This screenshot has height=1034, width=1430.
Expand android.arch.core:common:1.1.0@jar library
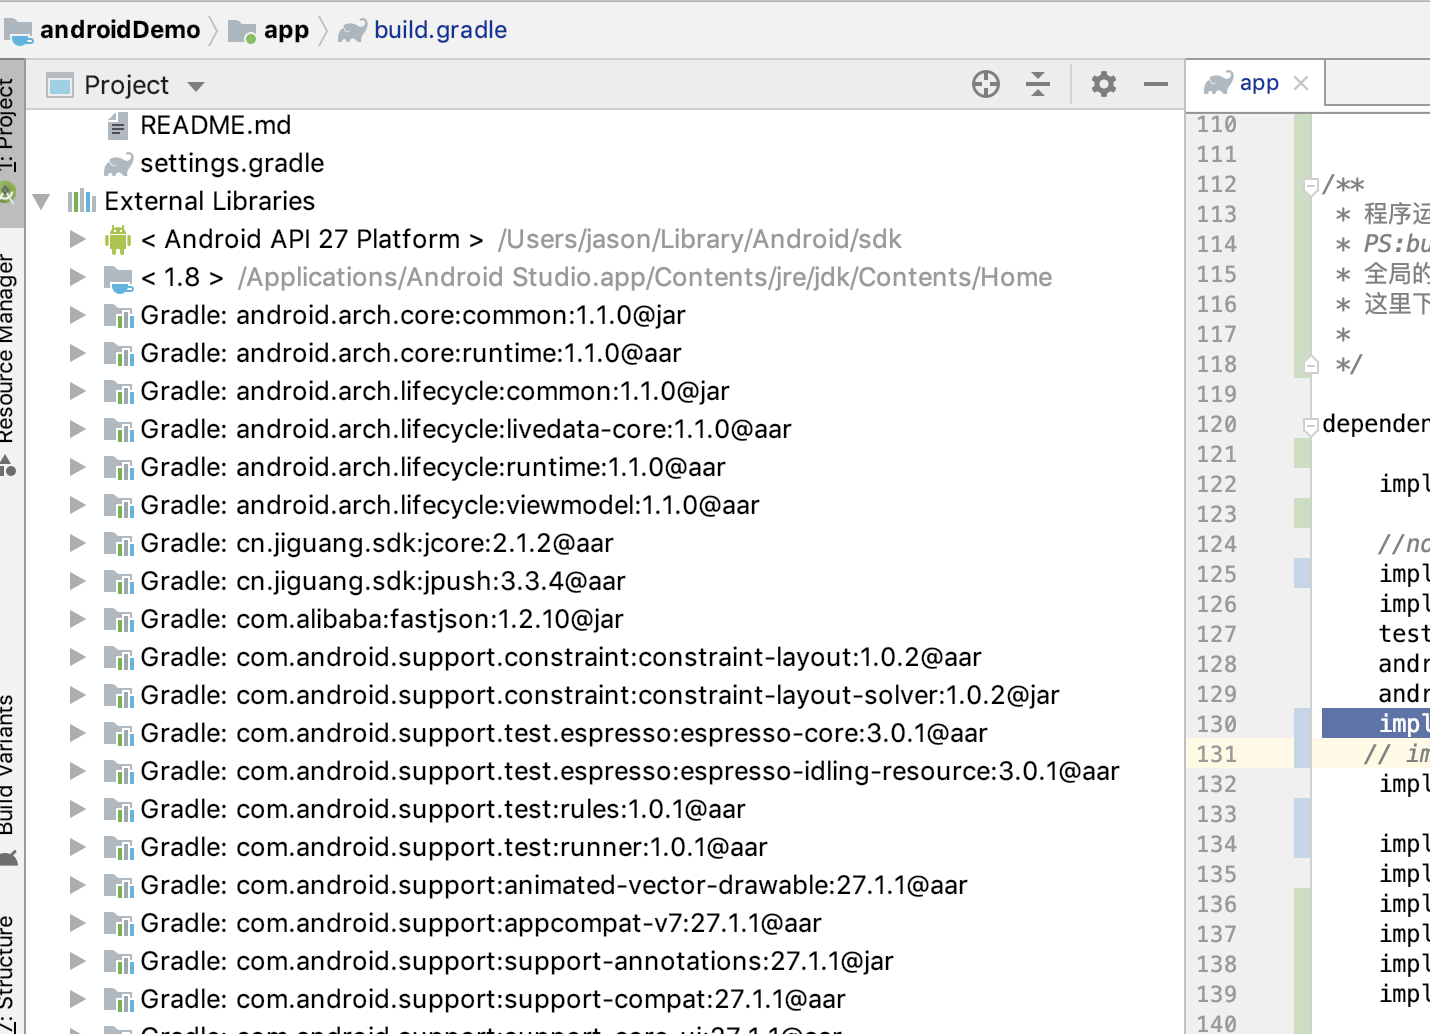pos(77,315)
